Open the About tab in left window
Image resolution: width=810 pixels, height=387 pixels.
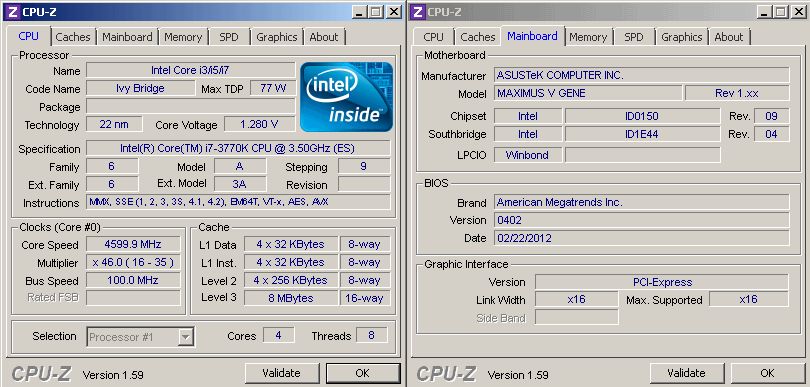324,37
